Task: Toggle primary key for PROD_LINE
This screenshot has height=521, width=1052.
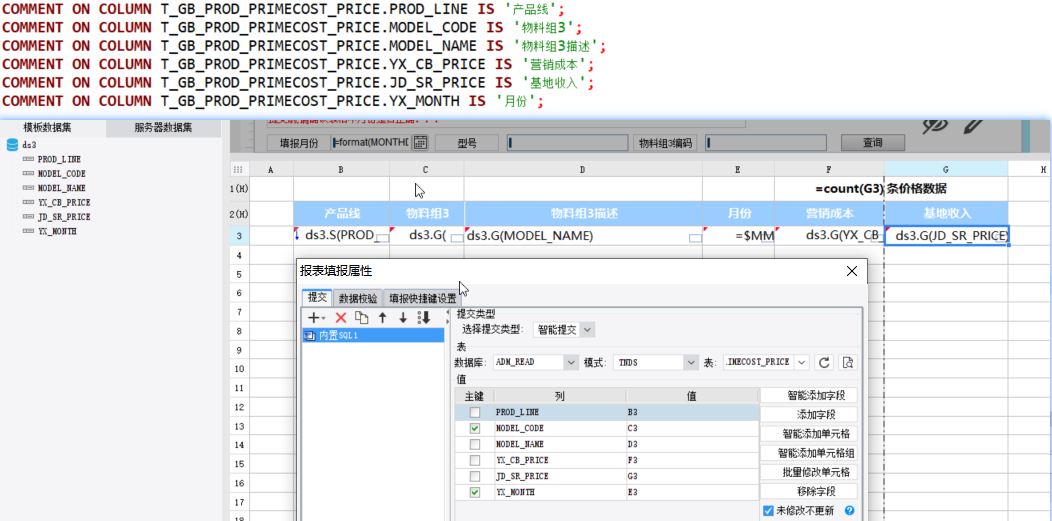Action: [x=475, y=412]
